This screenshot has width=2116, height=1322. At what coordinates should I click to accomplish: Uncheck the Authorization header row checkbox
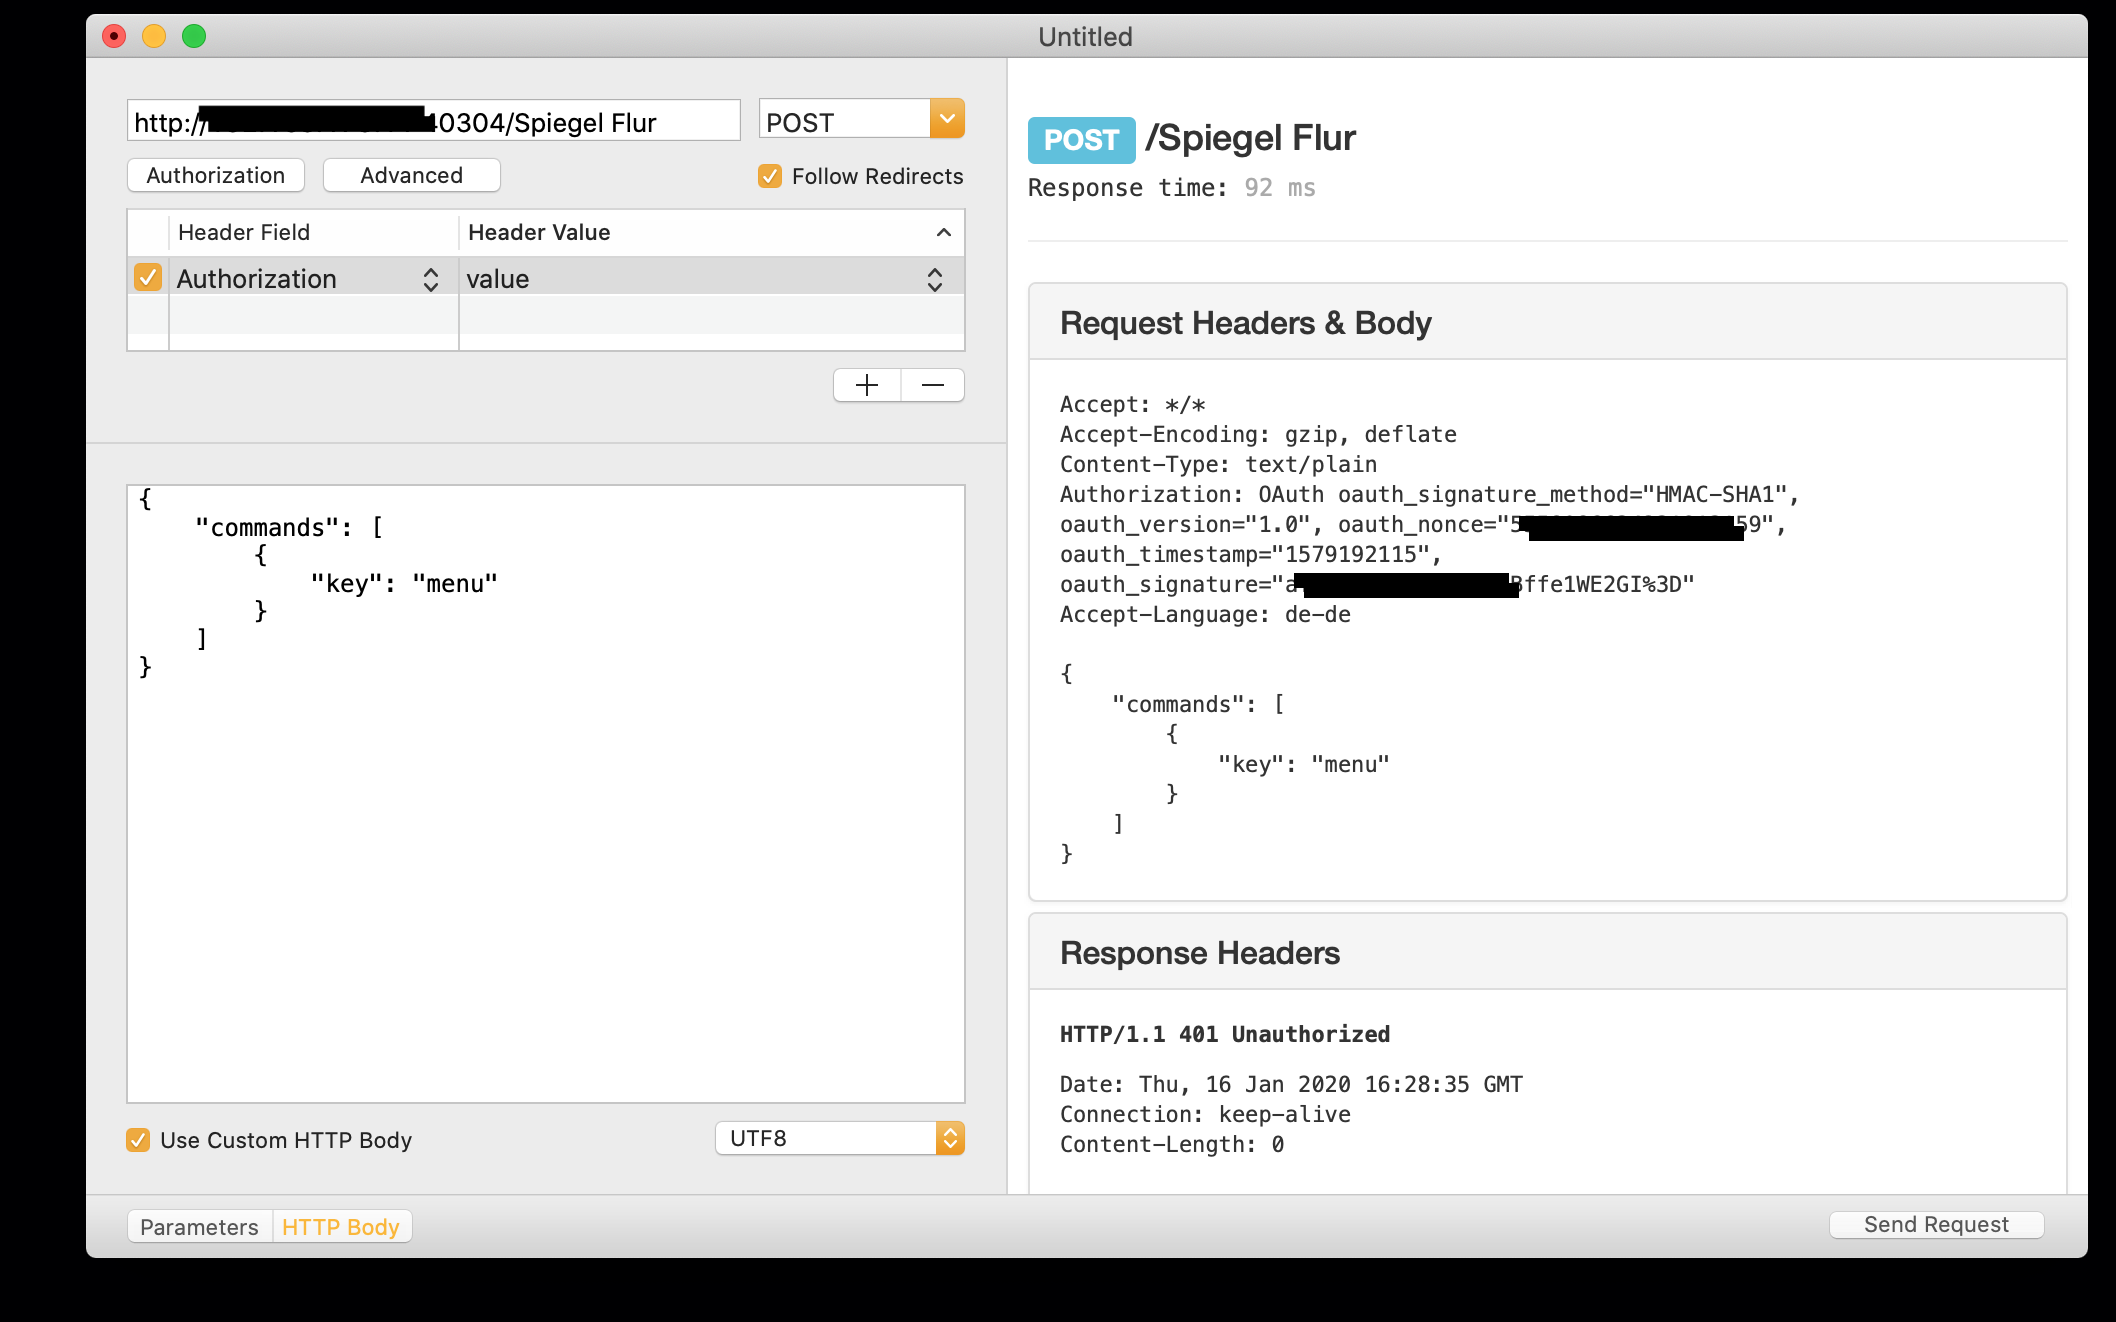point(148,277)
